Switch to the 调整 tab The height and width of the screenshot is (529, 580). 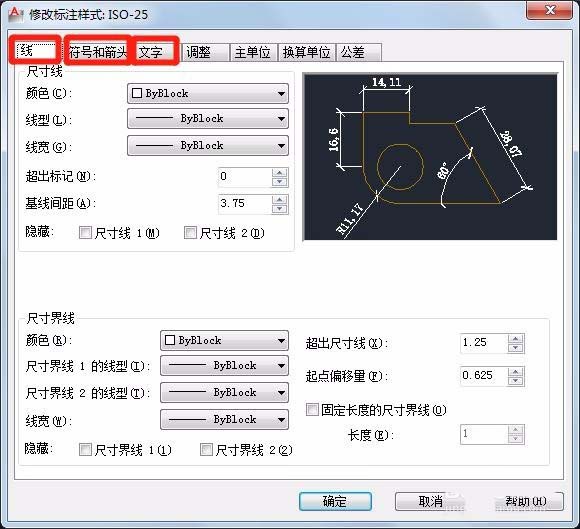click(205, 52)
